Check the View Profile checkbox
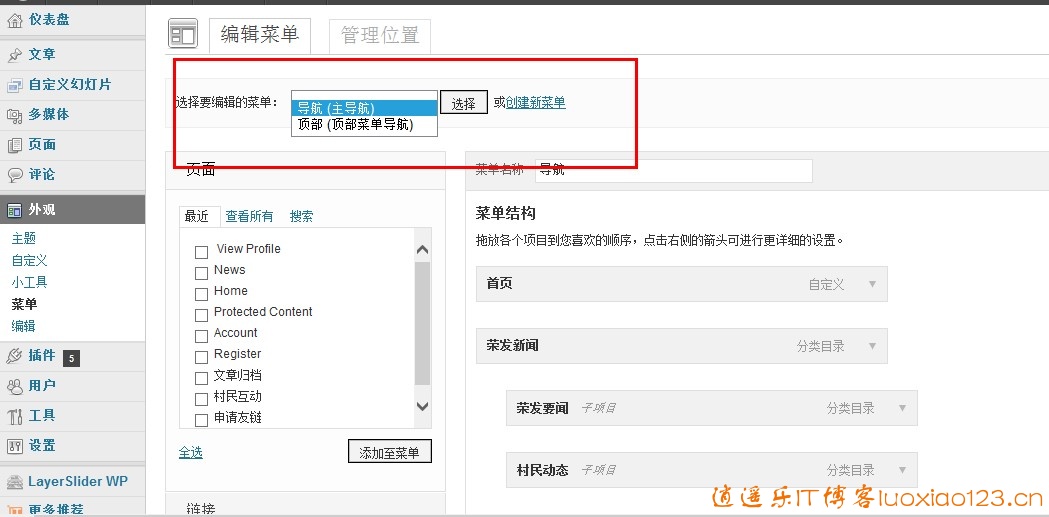 click(201, 251)
